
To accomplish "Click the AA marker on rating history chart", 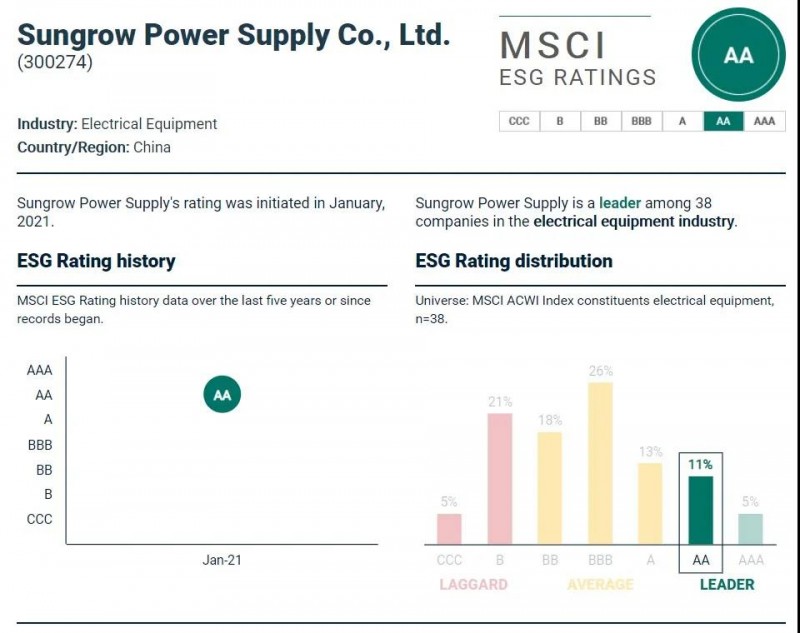I will [x=222, y=395].
